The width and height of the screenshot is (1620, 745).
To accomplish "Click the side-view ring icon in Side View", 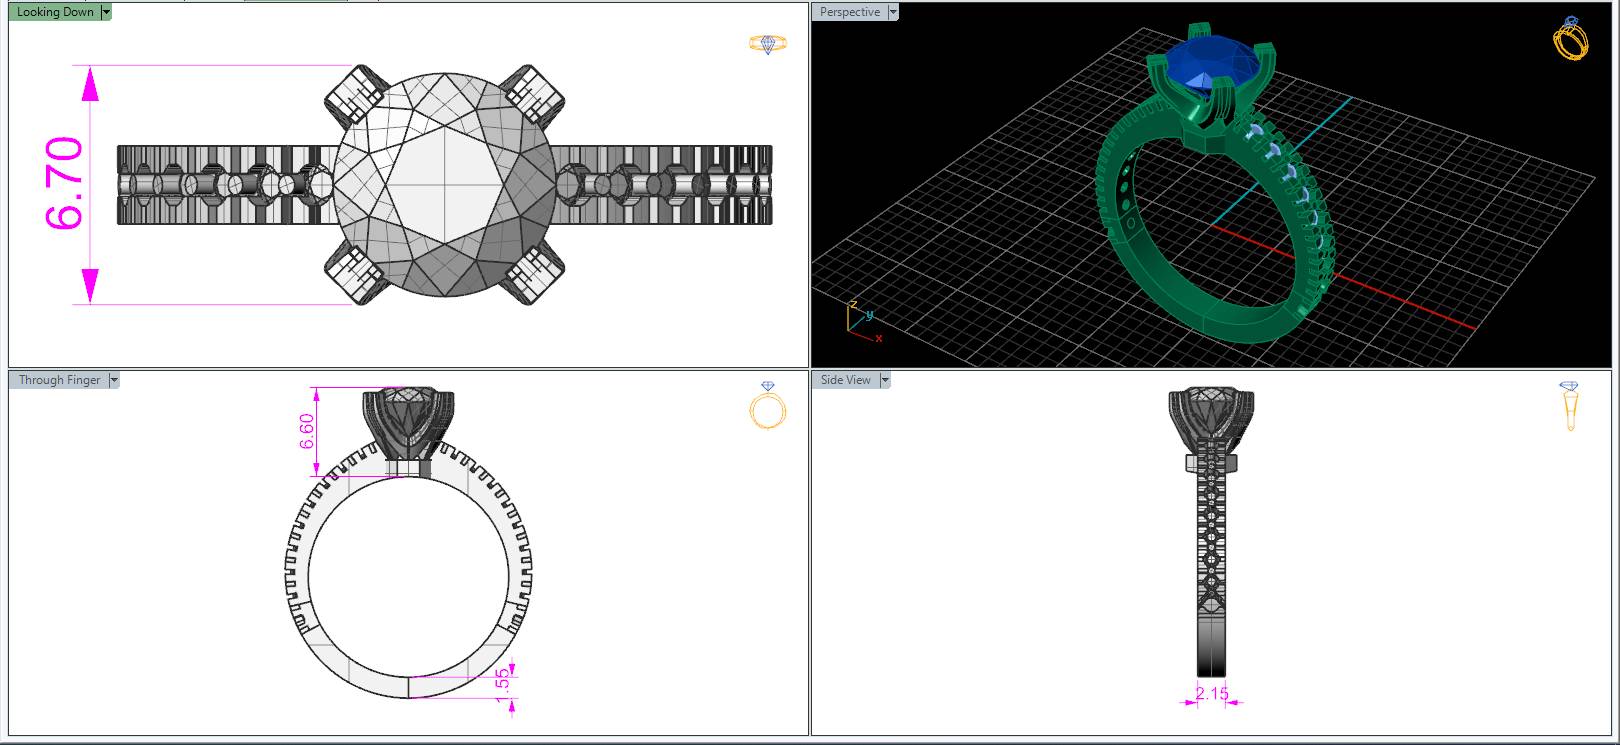I will (1569, 406).
